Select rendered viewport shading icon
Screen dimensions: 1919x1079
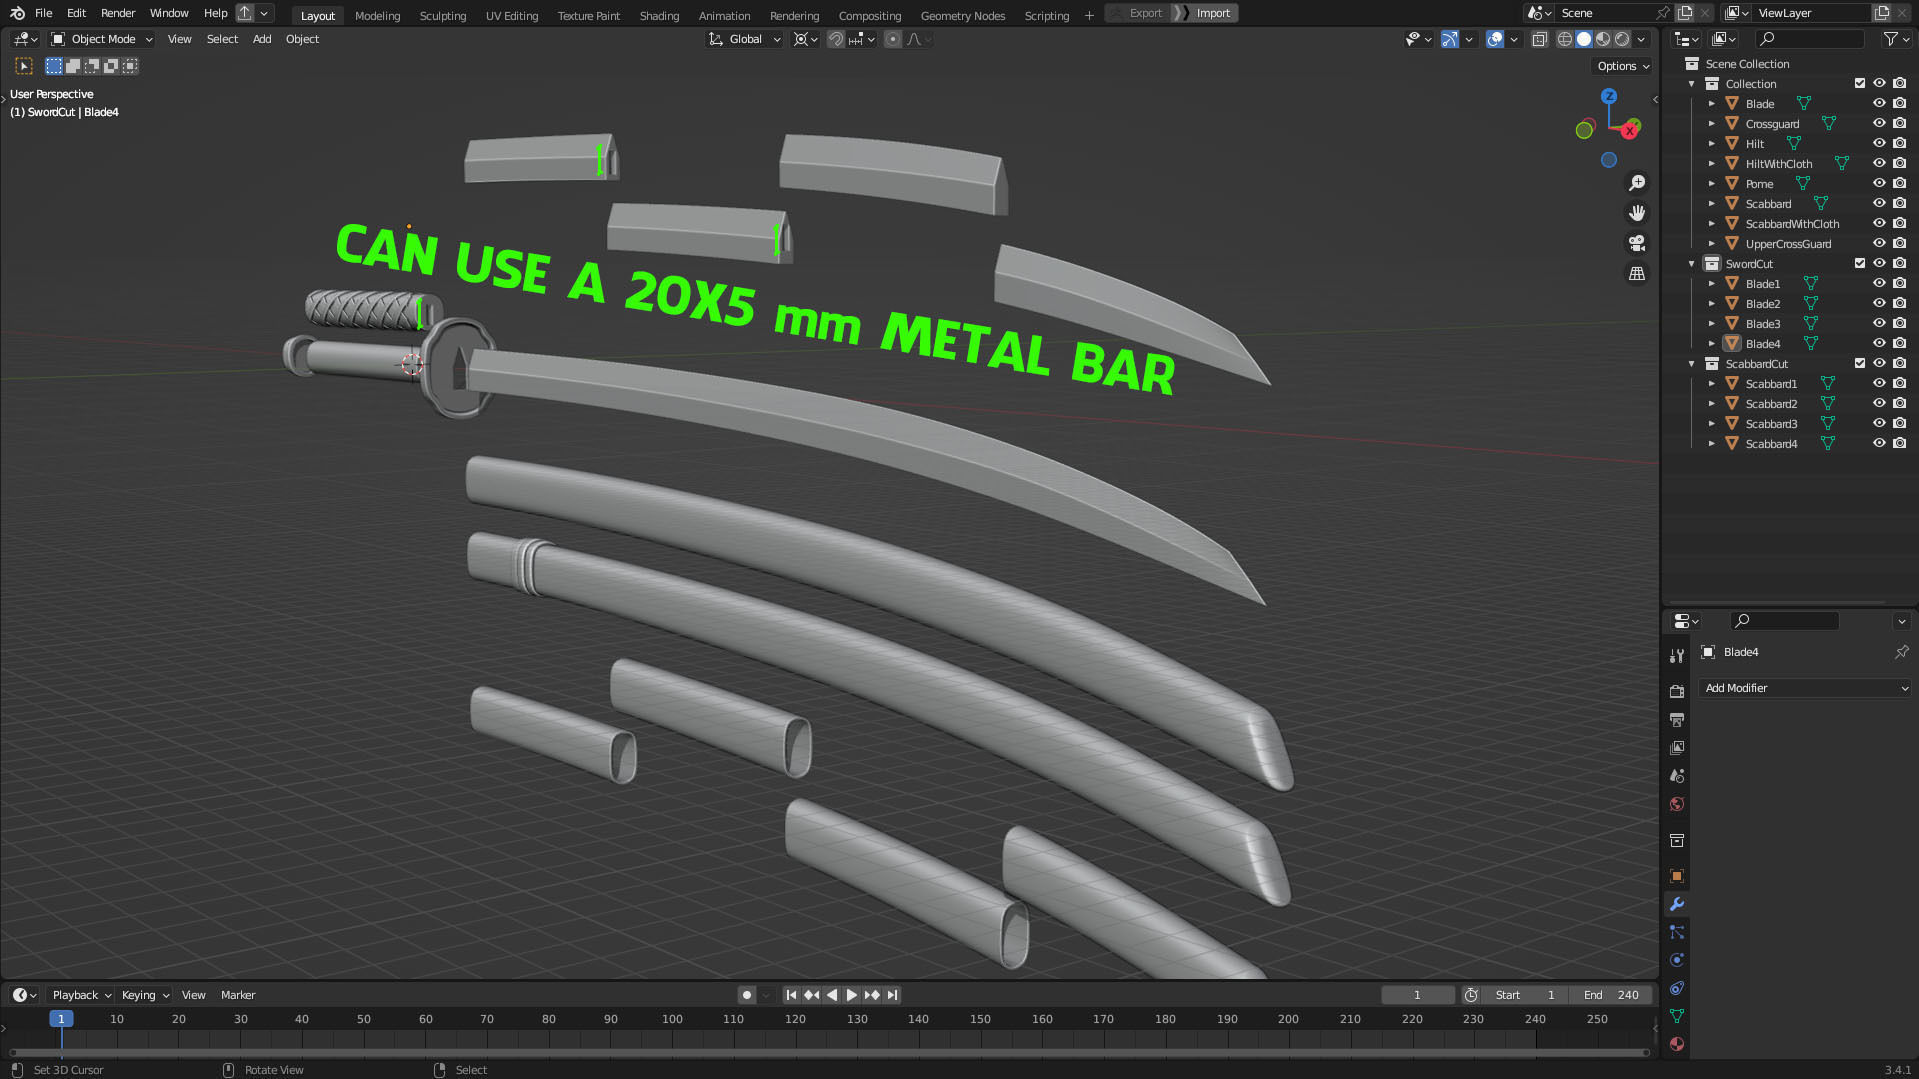point(1622,39)
